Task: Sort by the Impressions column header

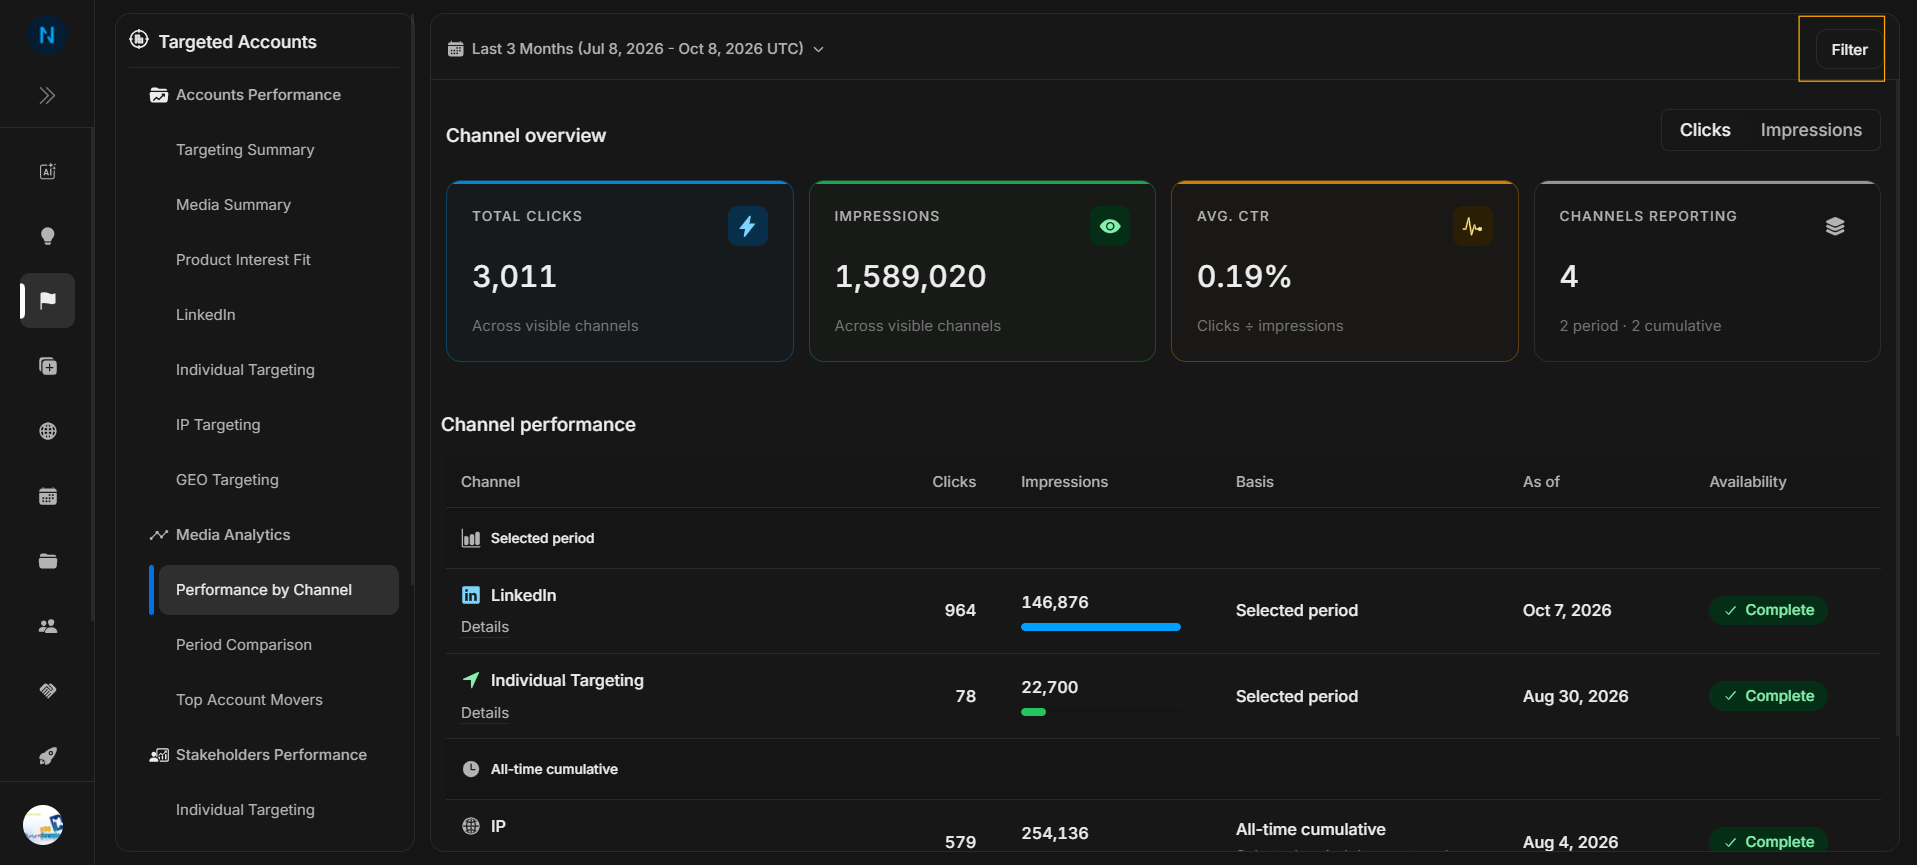Action: click(x=1064, y=482)
